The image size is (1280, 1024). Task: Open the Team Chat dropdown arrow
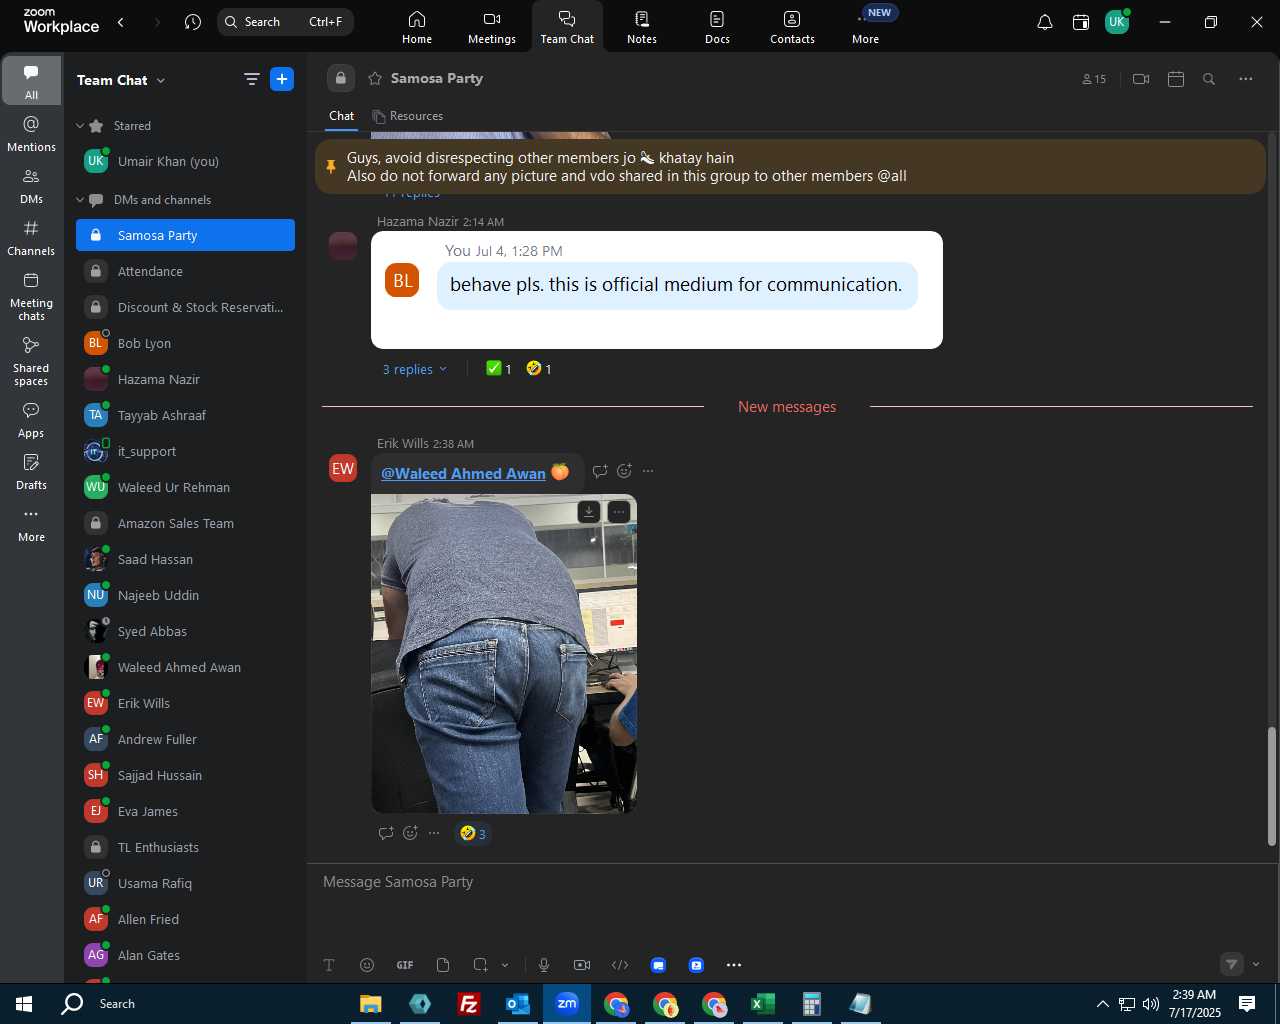(x=161, y=80)
